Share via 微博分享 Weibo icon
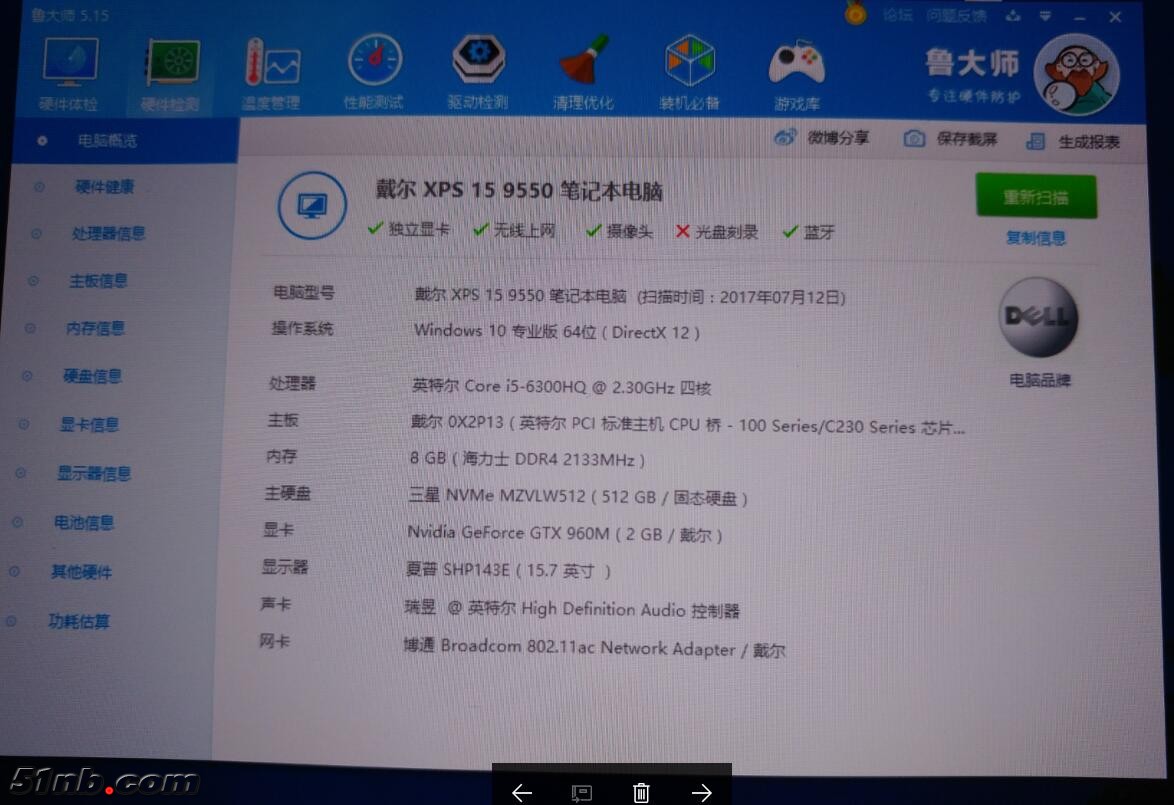The image size is (1174, 805). [785, 138]
